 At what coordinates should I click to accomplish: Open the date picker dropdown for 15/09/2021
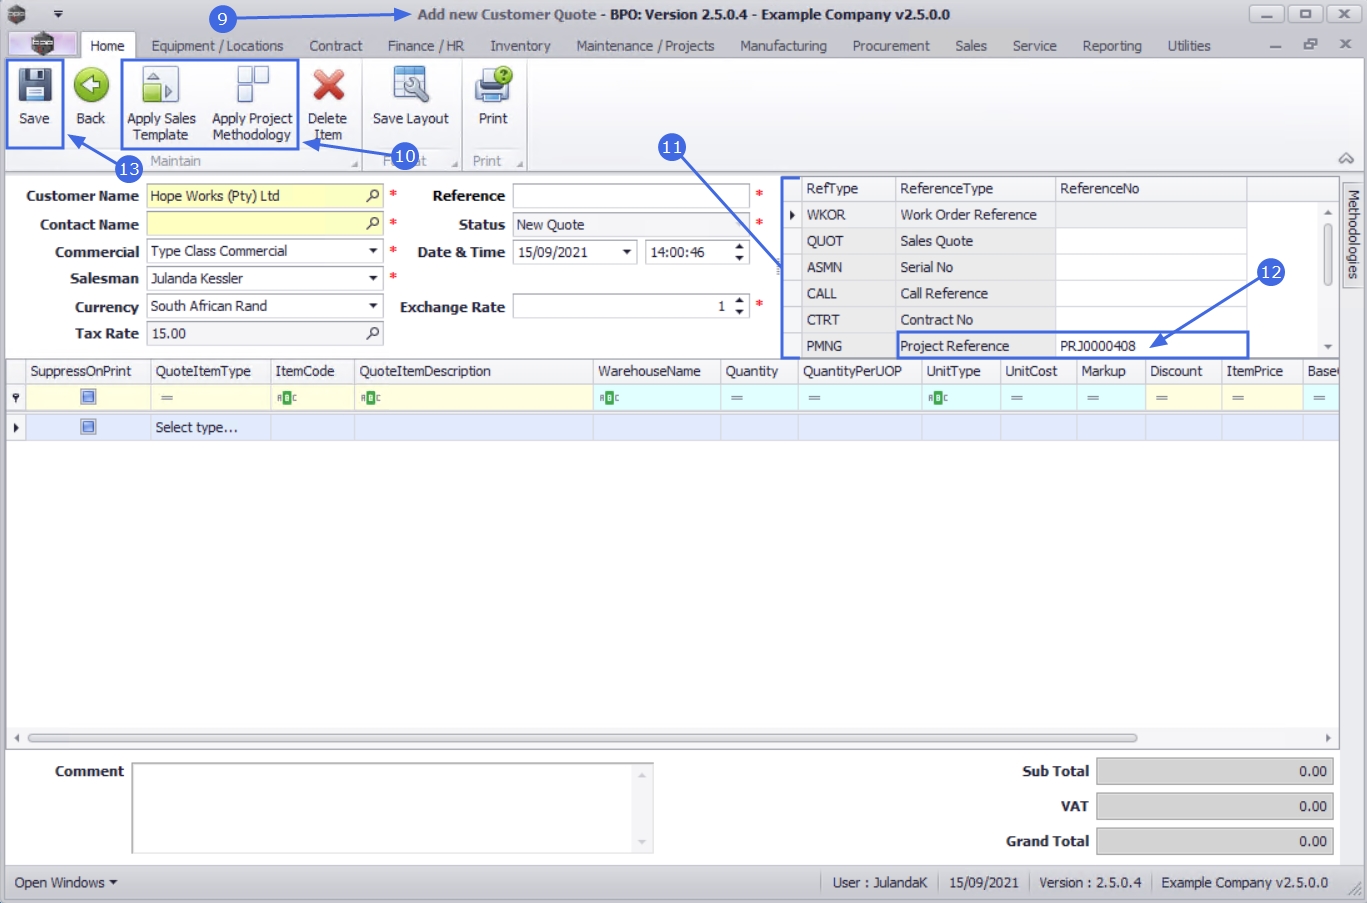tap(627, 252)
